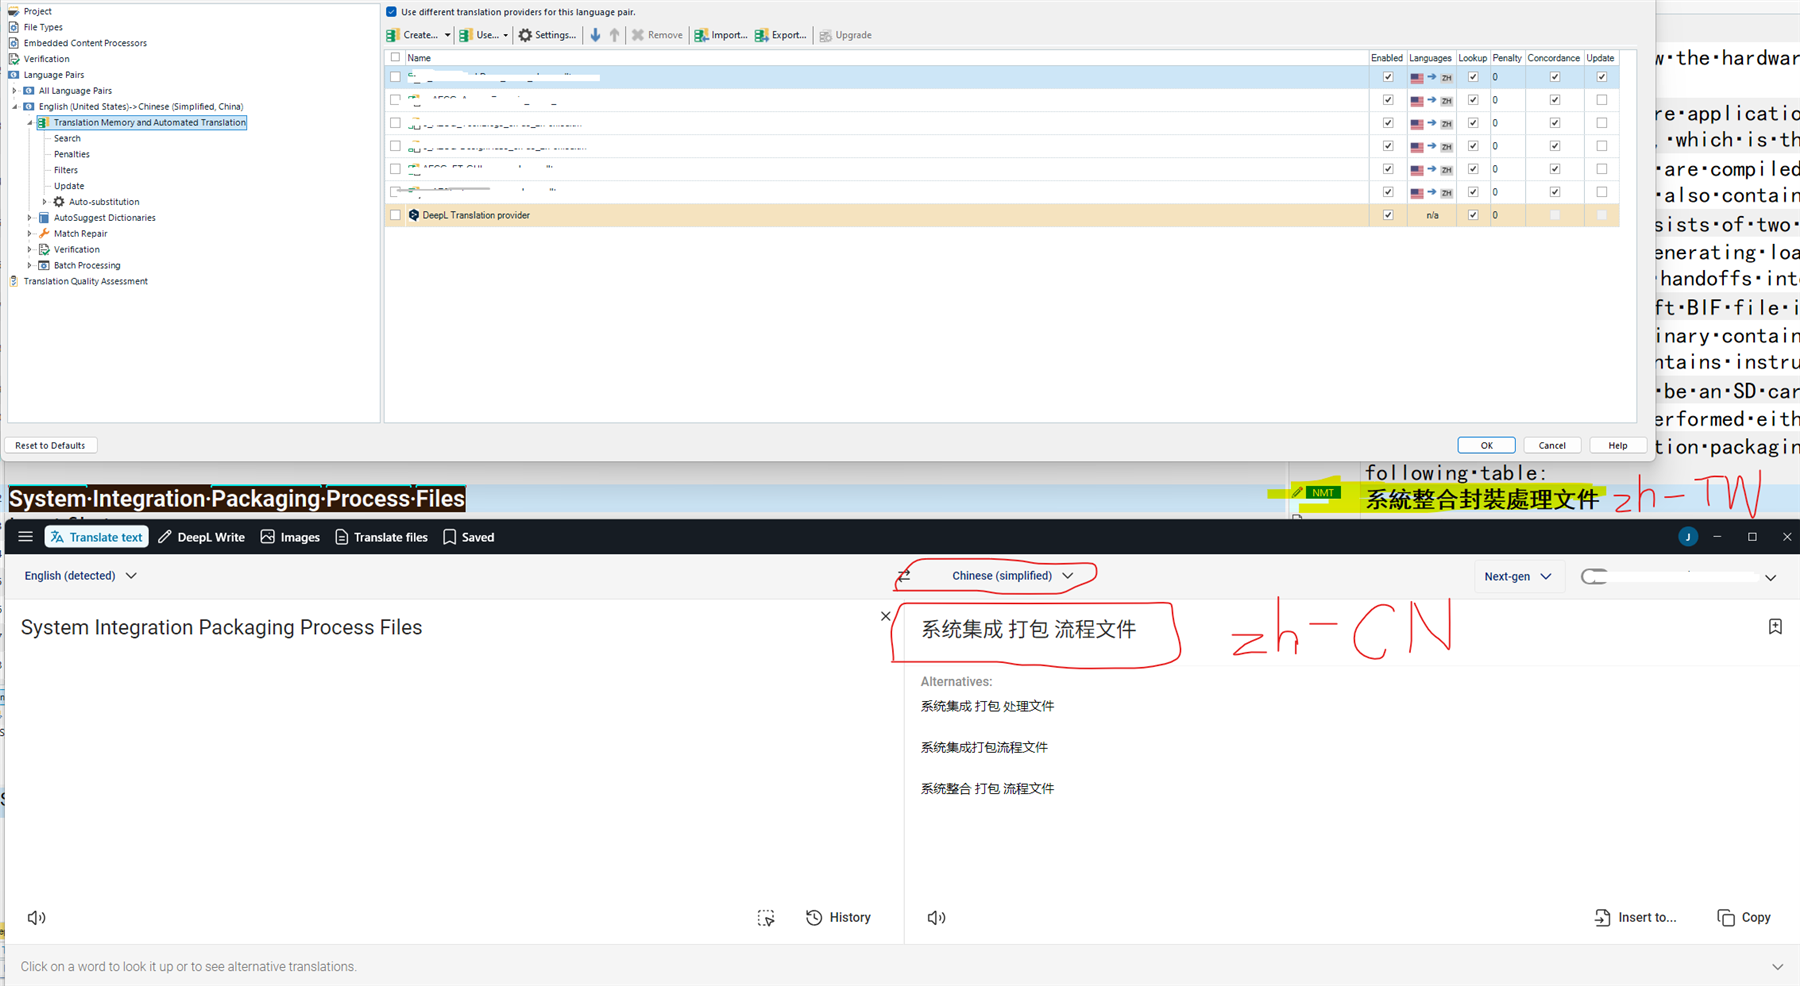Click the DeepL Translation provider icon

click(x=414, y=215)
